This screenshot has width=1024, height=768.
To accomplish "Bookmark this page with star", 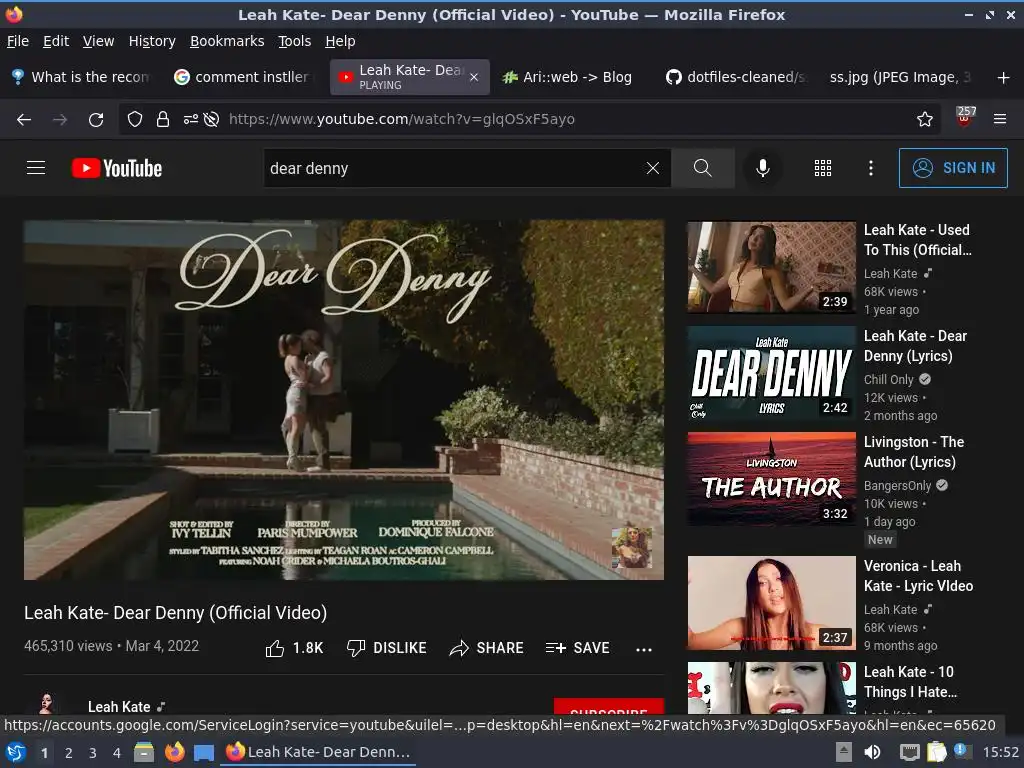I will [925, 119].
